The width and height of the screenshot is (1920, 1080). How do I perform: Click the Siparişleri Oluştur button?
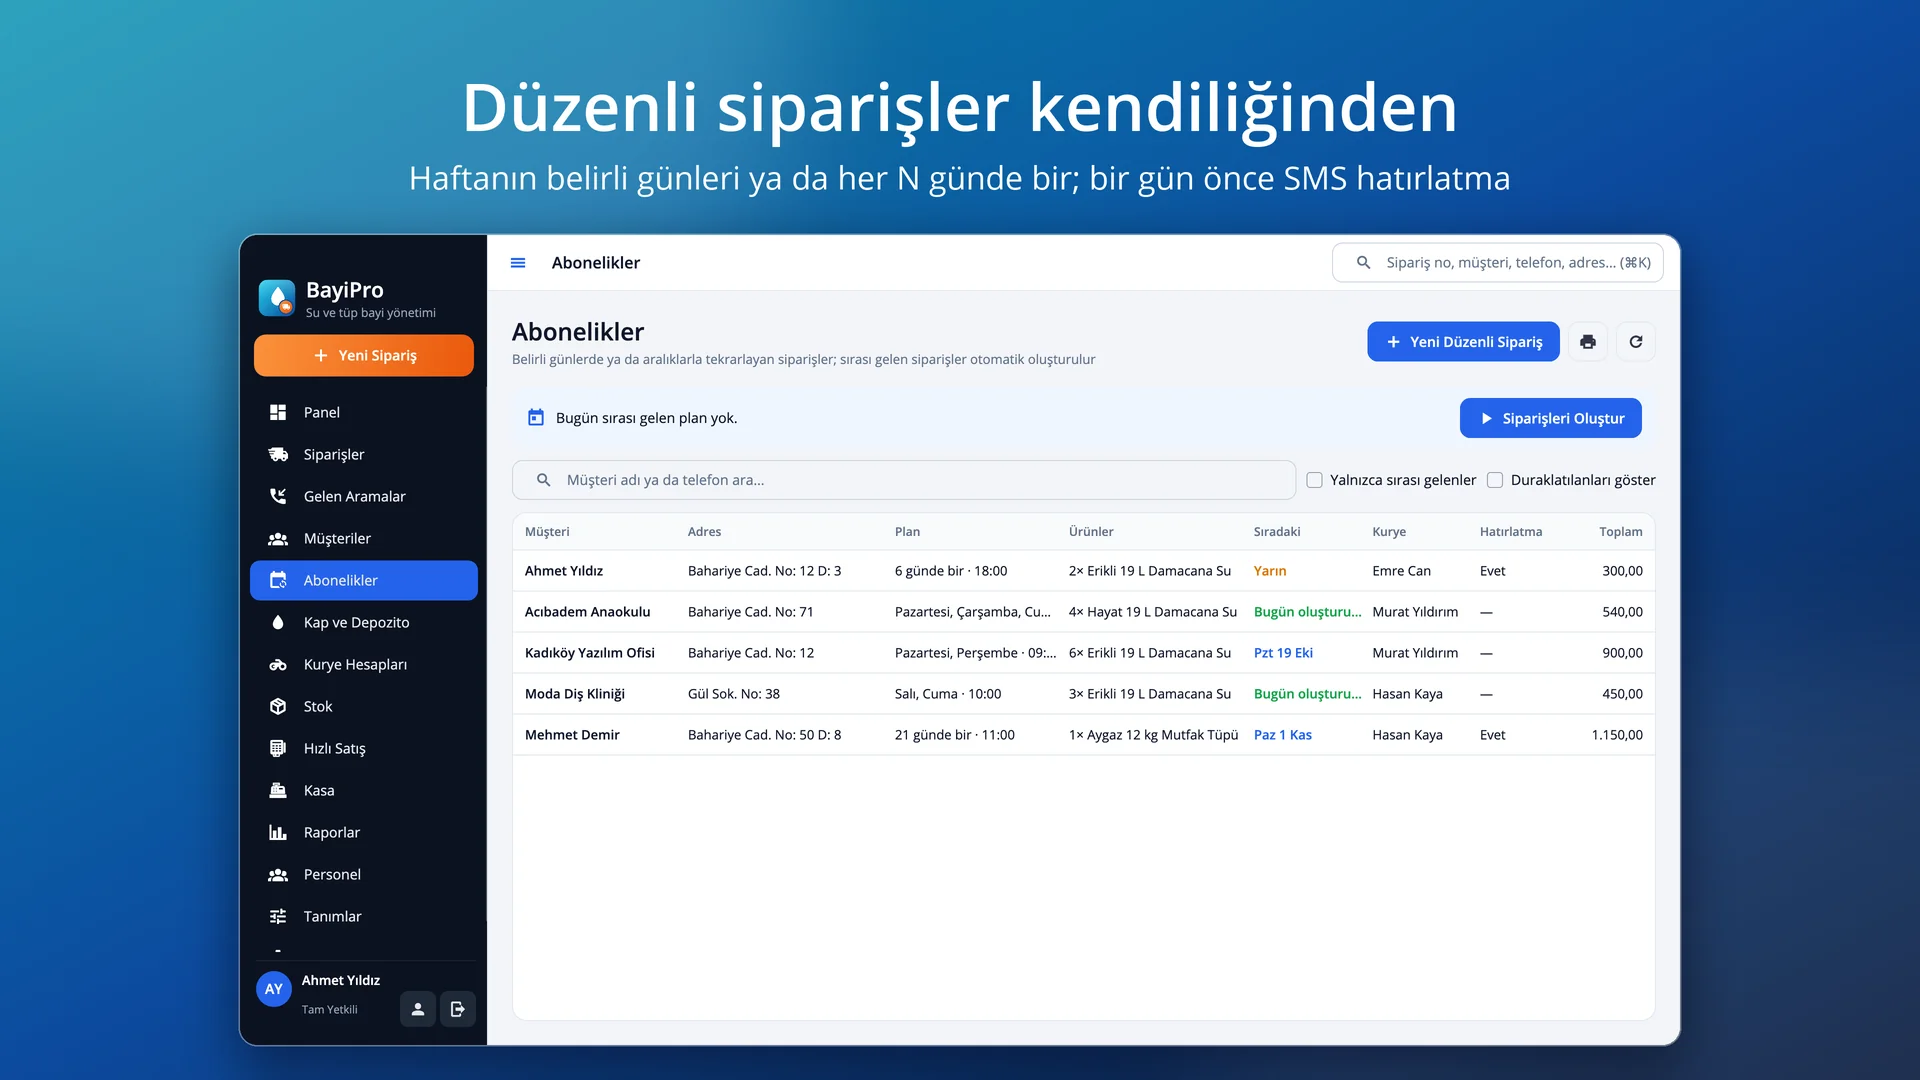pyautogui.click(x=1551, y=418)
